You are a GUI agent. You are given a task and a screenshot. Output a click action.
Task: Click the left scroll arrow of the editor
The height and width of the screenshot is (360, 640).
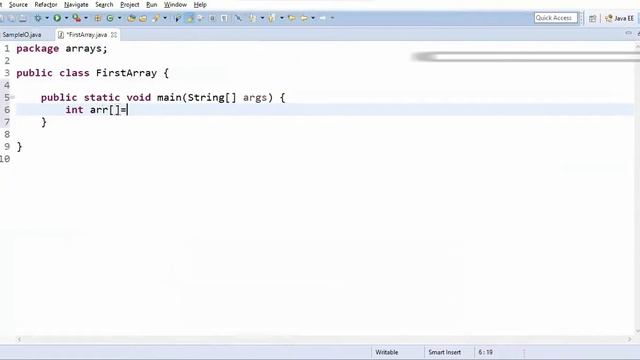(19, 339)
